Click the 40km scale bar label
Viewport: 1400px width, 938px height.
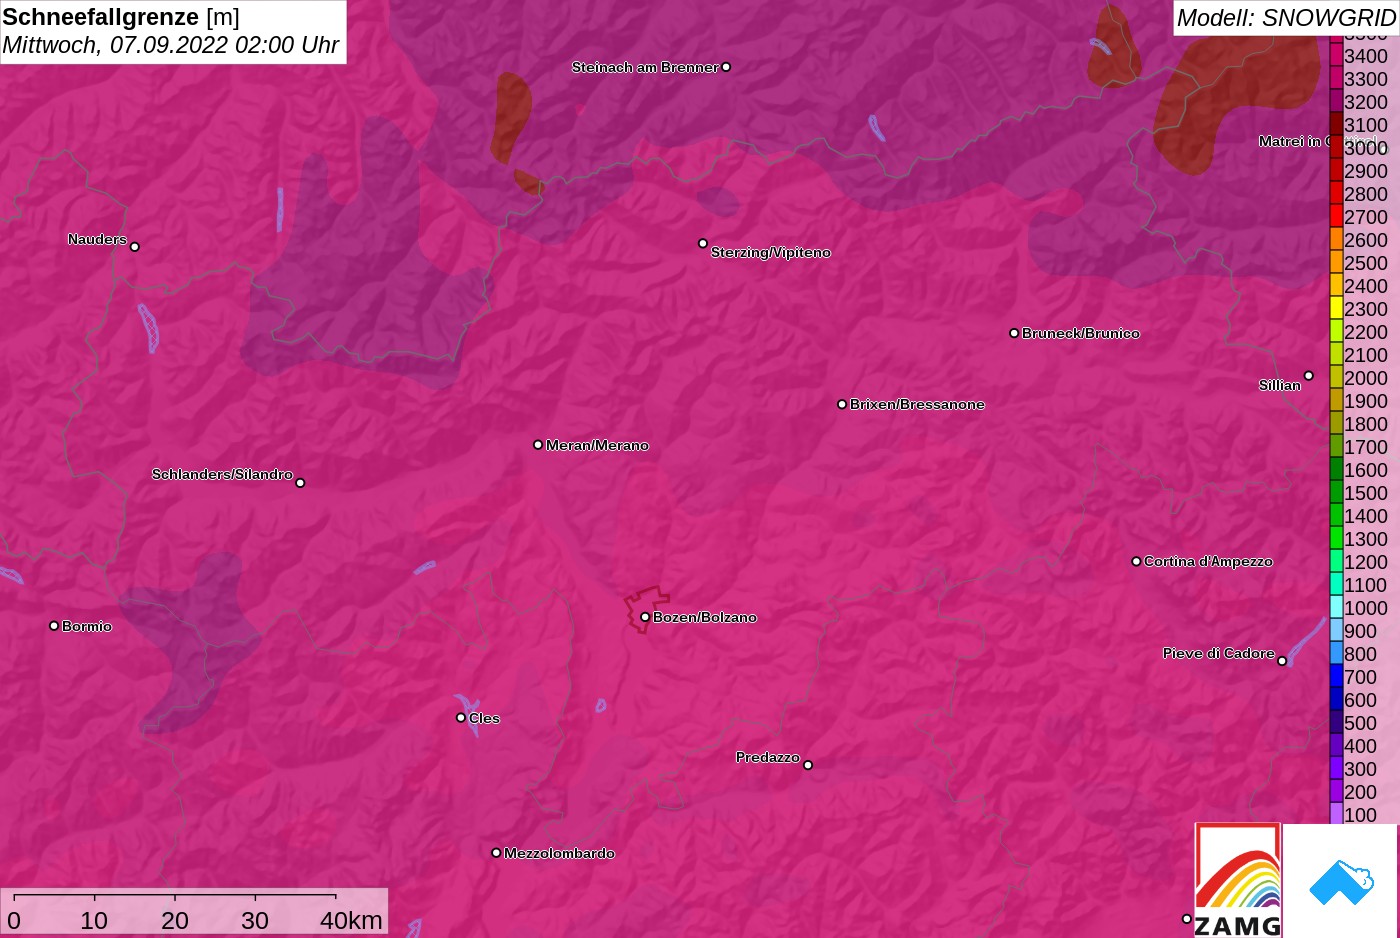351,920
